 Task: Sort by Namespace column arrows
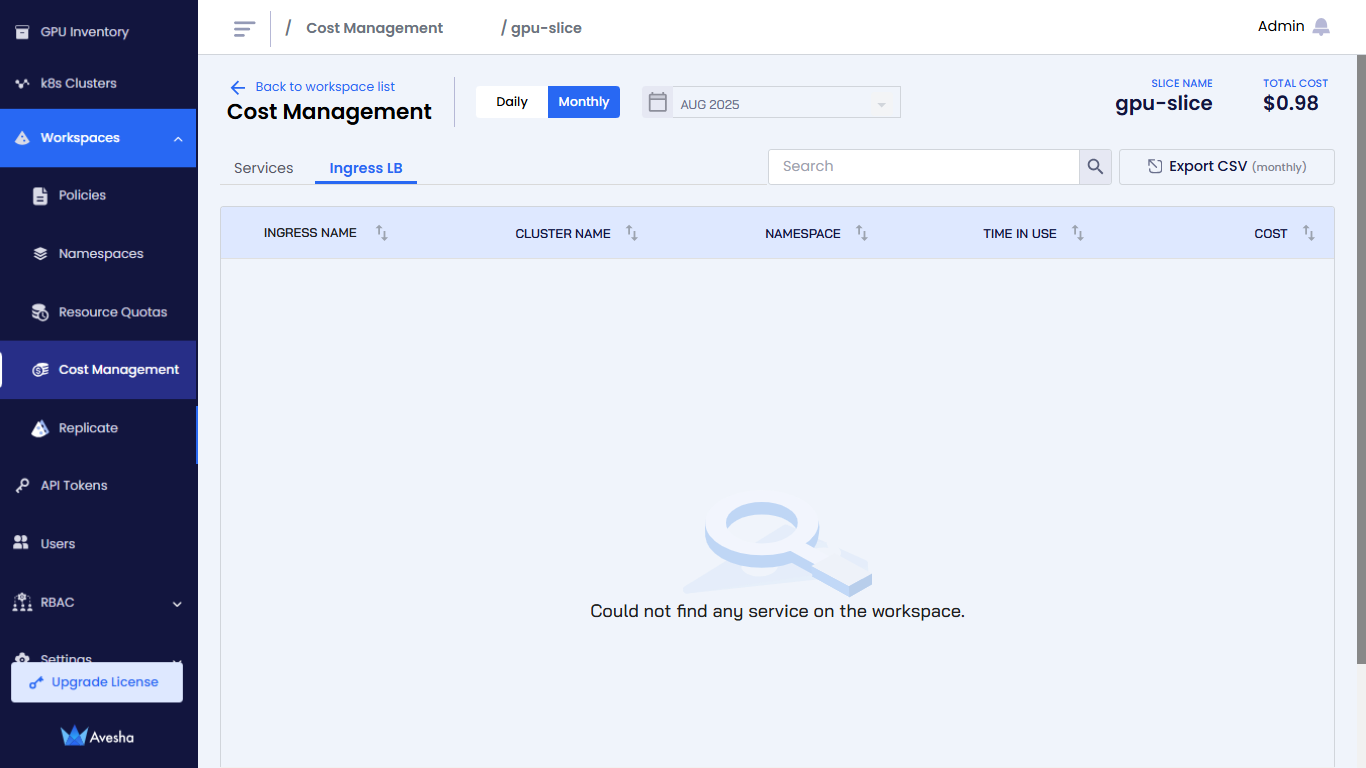[x=861, y=233]
